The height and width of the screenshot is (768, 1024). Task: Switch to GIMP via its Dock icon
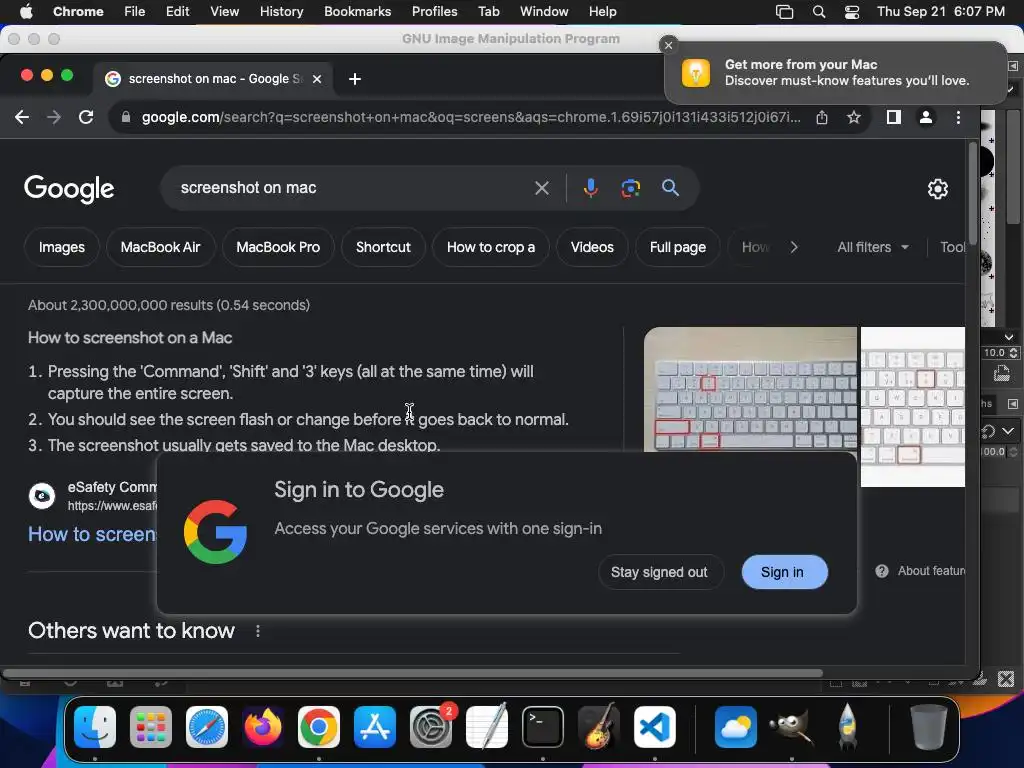[792, 727]
